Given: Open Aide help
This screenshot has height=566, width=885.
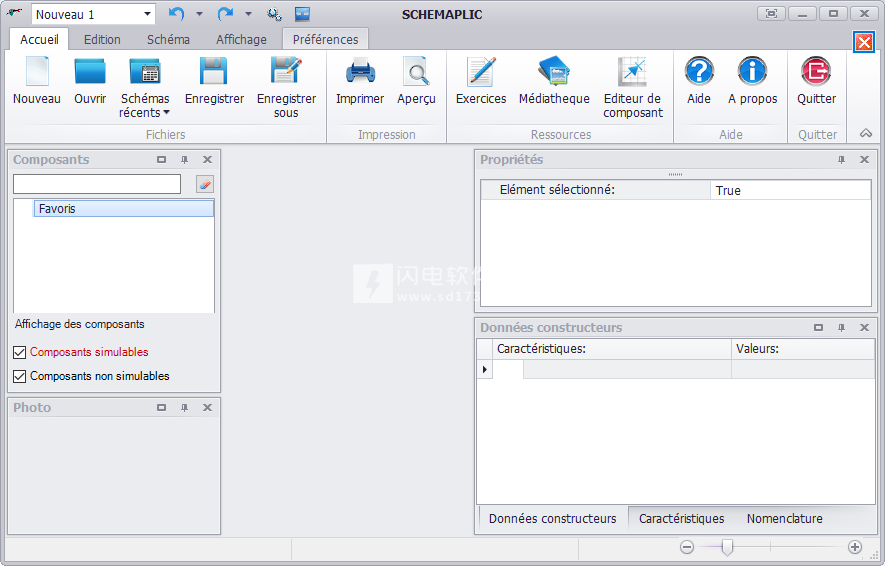Looking at the screenshot, I should (x=699, y=81).
